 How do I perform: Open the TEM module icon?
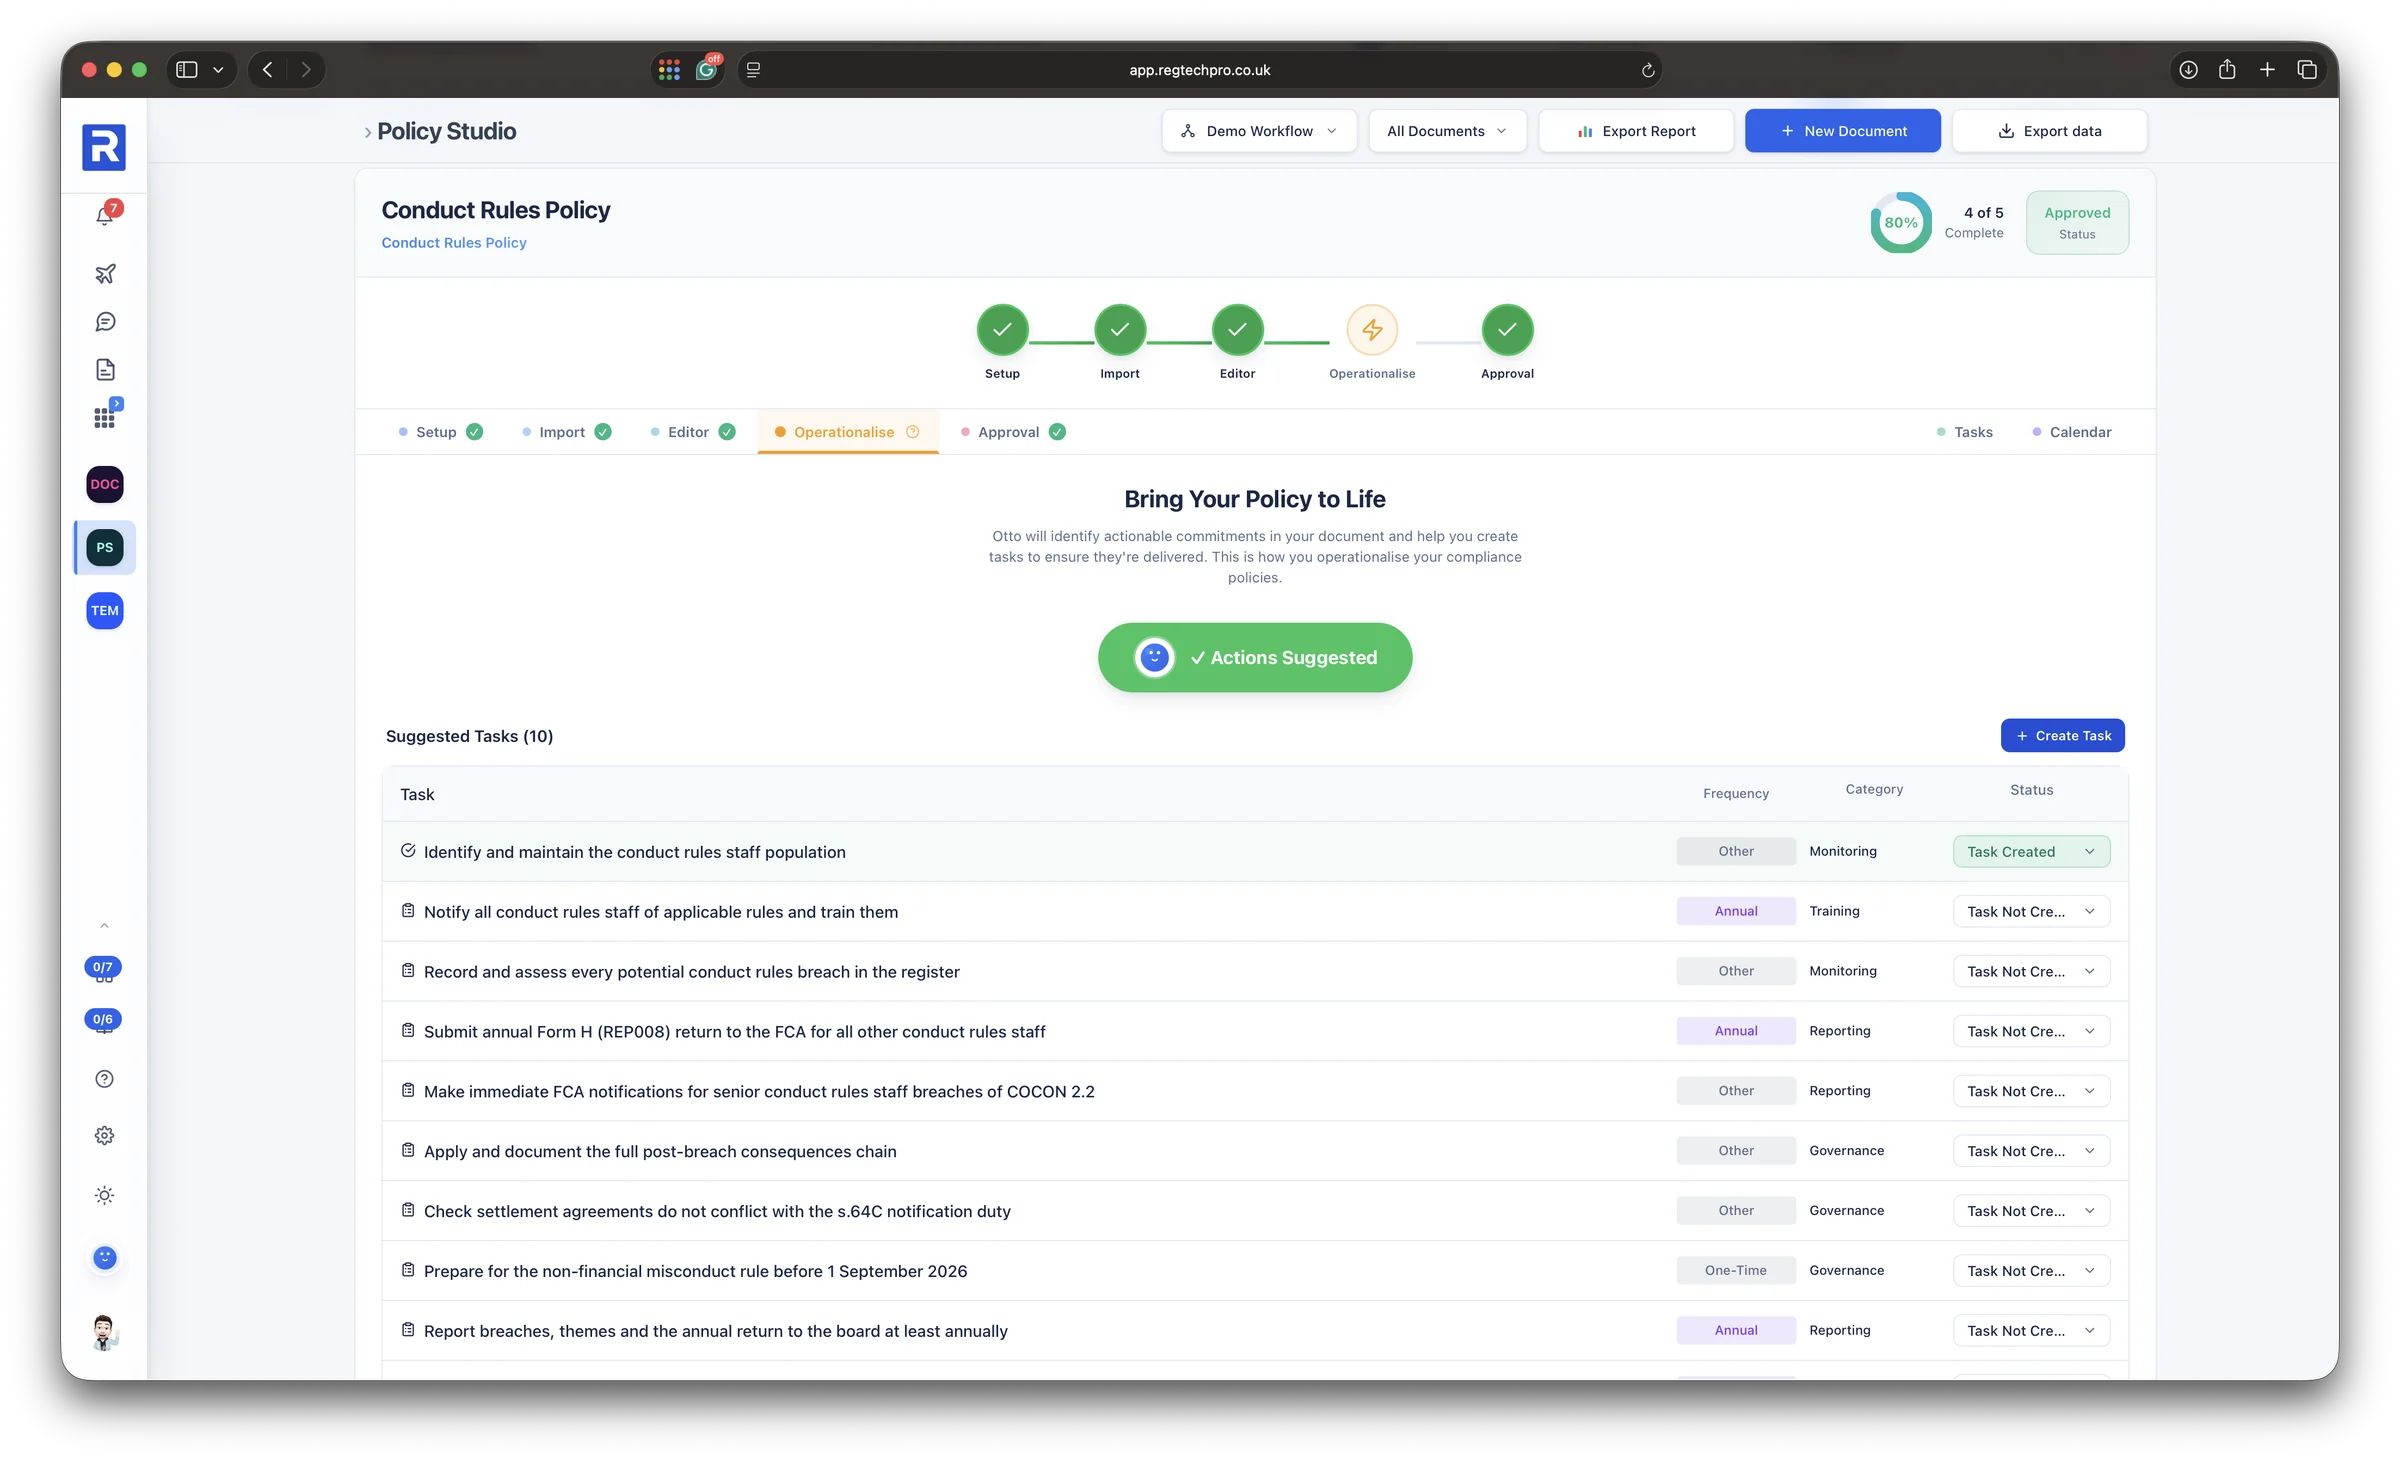point(105,610)
